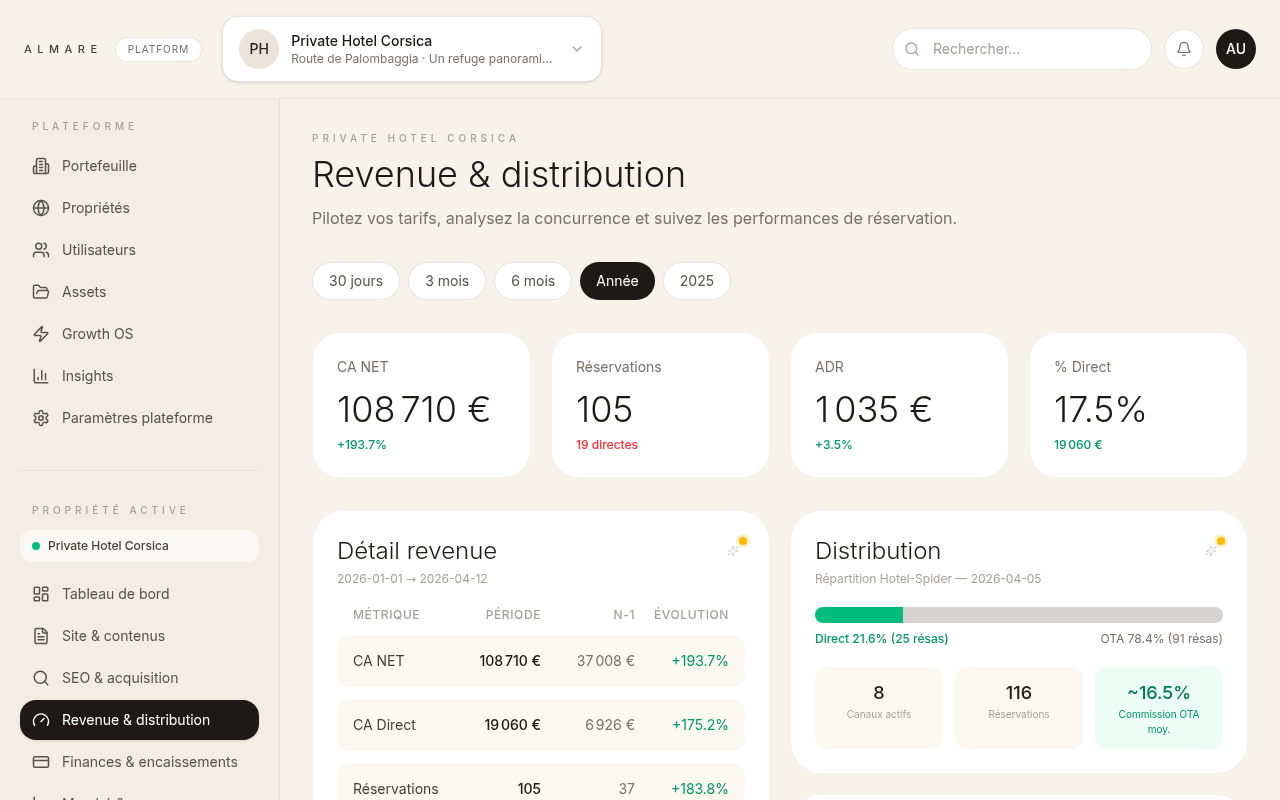Open Paramètres plateforme gear item

pos(139,418)
